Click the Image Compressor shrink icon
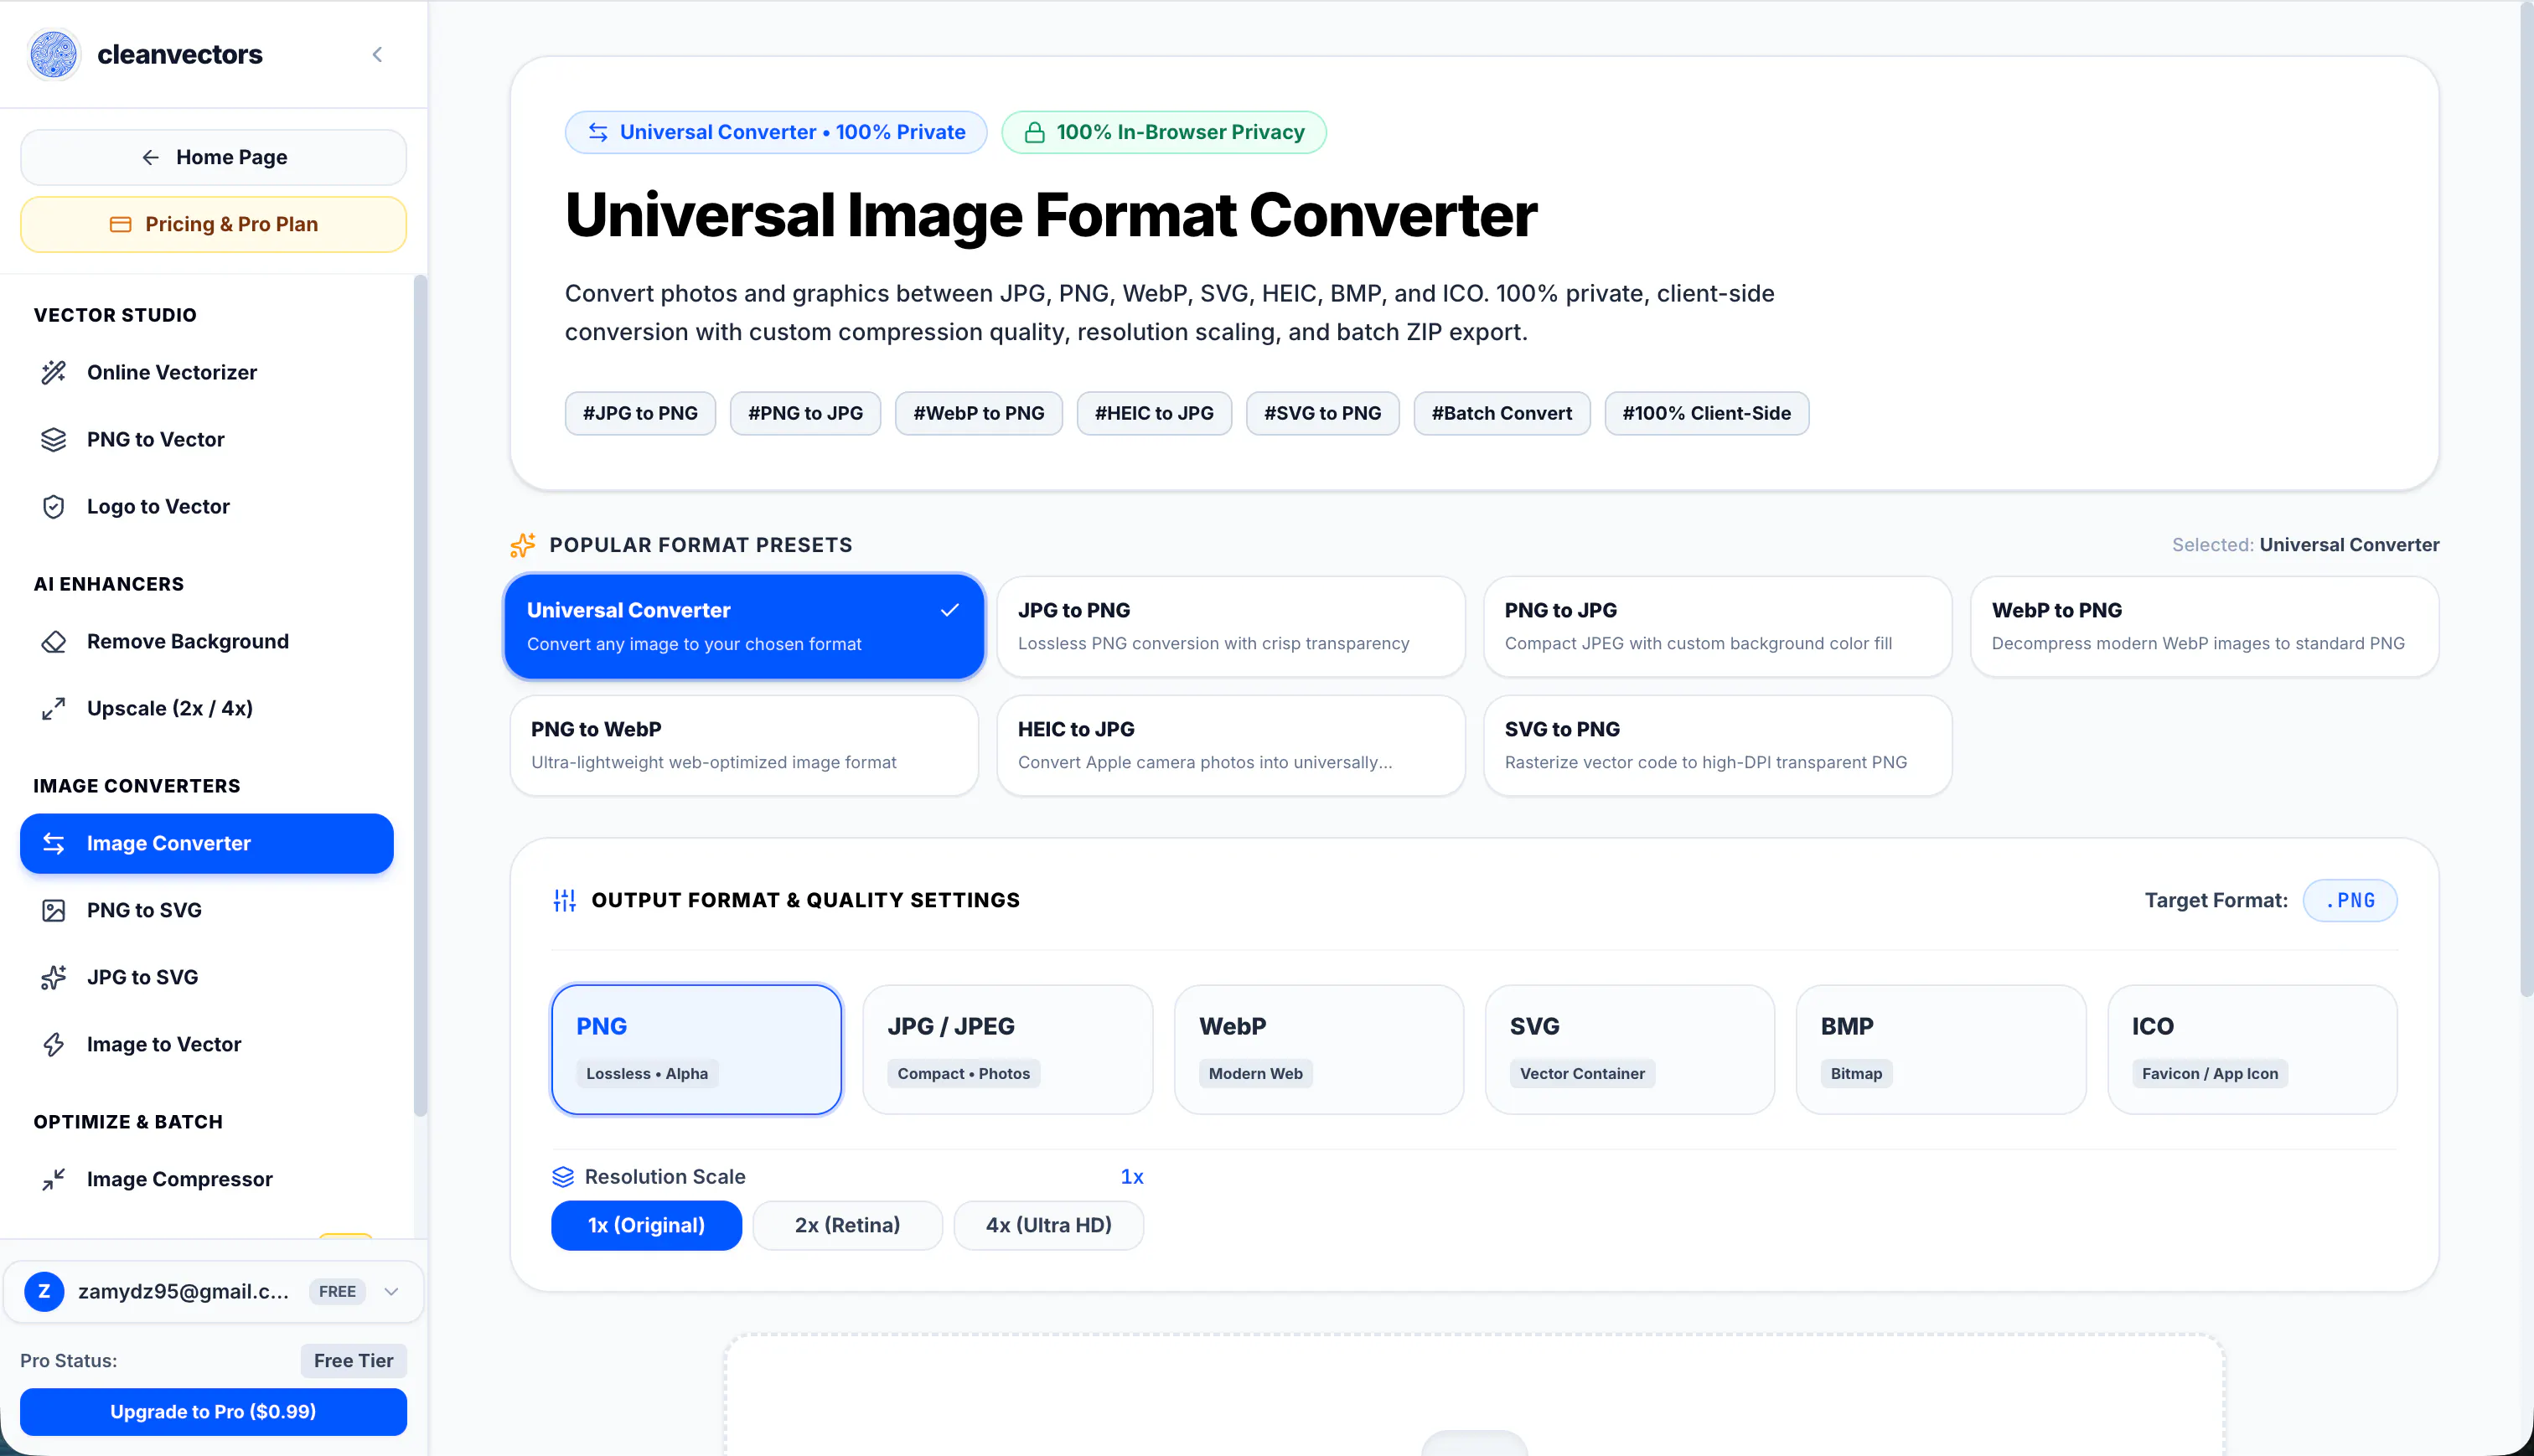Viewport: 2534px width, 1456px height. (54, 1179)
